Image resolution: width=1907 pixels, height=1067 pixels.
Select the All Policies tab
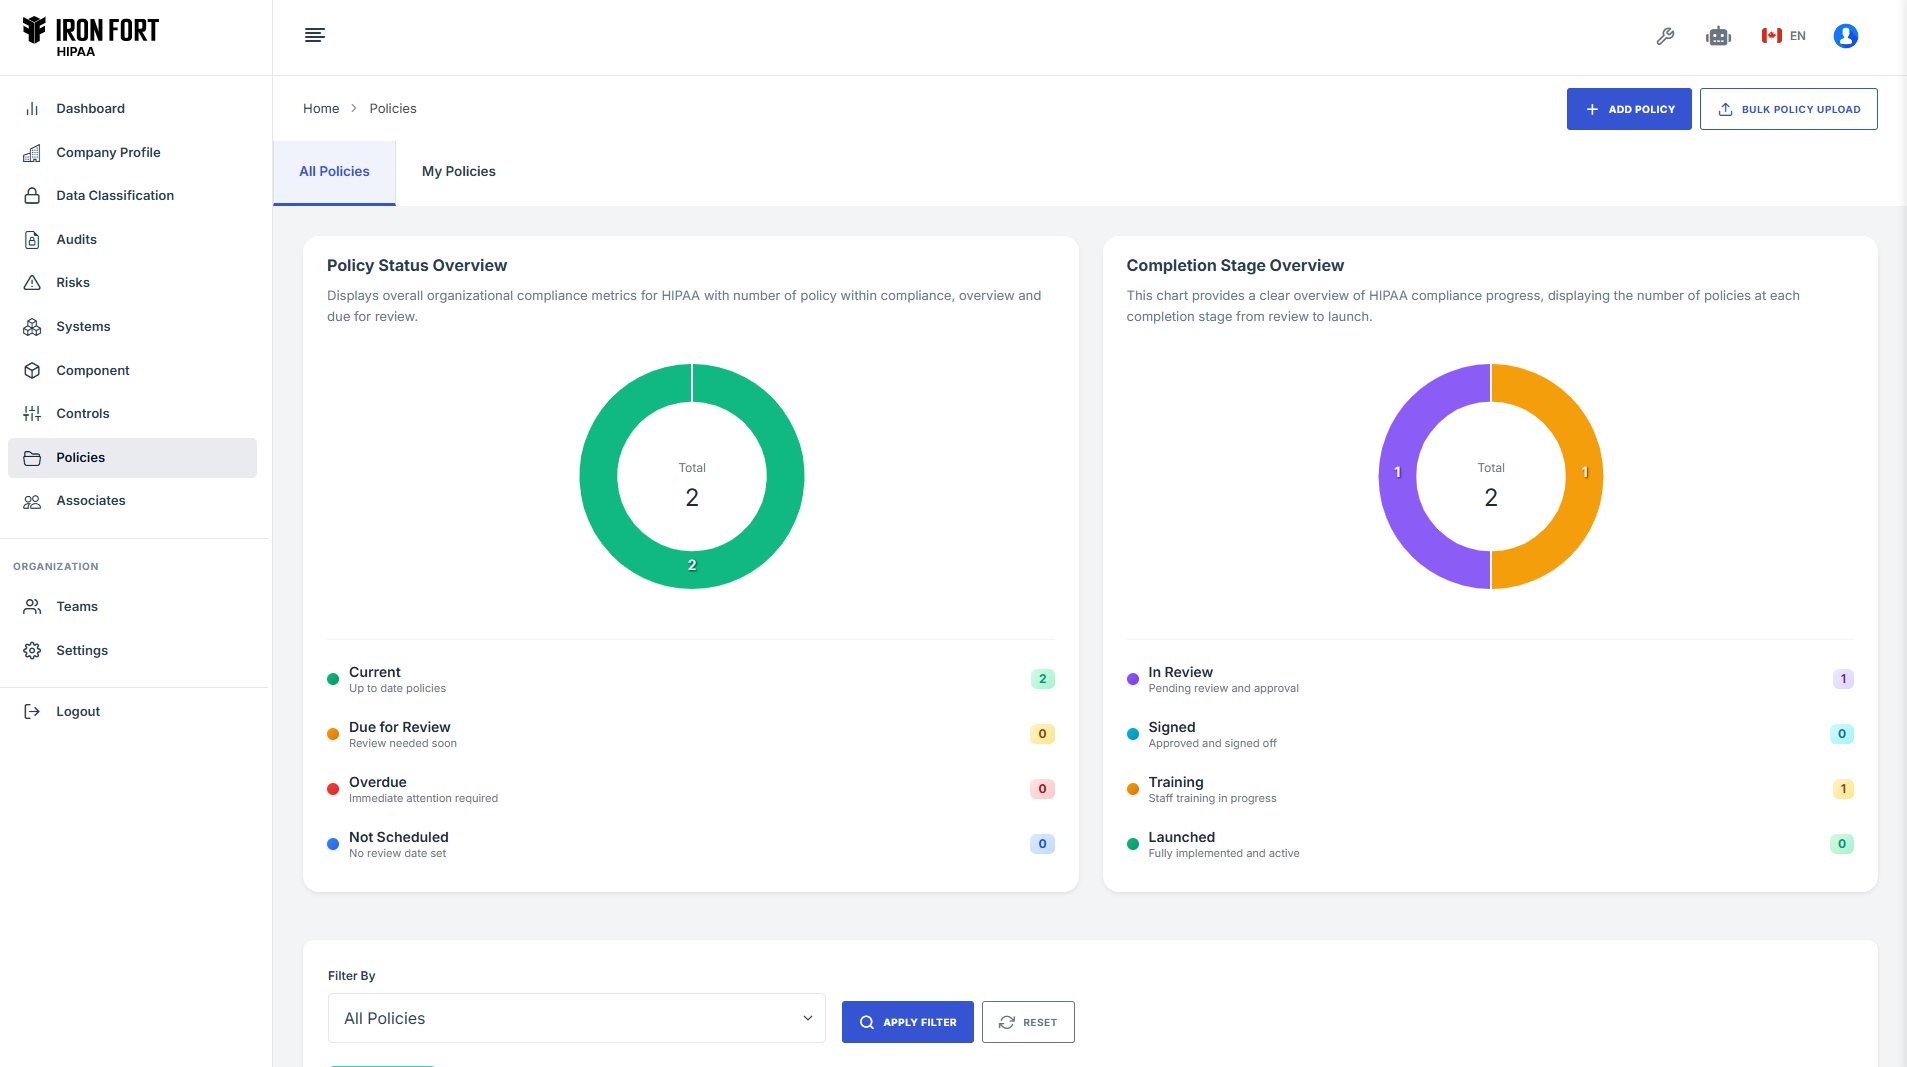pyautogui.click(x=334, y=172)
